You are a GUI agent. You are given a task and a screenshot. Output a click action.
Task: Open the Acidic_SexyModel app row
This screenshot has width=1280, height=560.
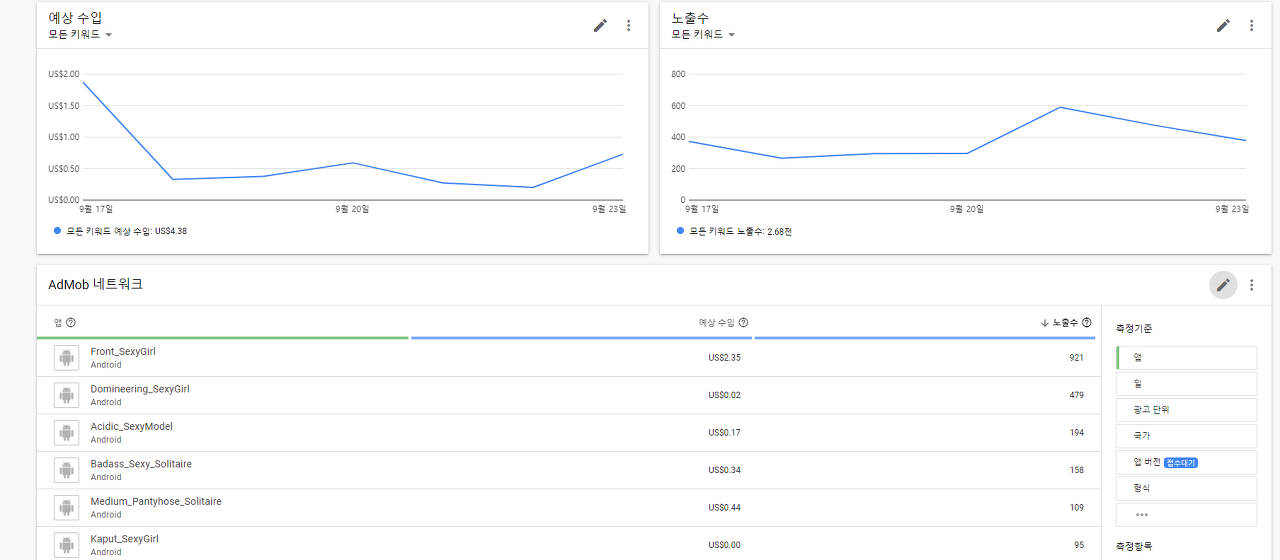click(x=568, y=433)
